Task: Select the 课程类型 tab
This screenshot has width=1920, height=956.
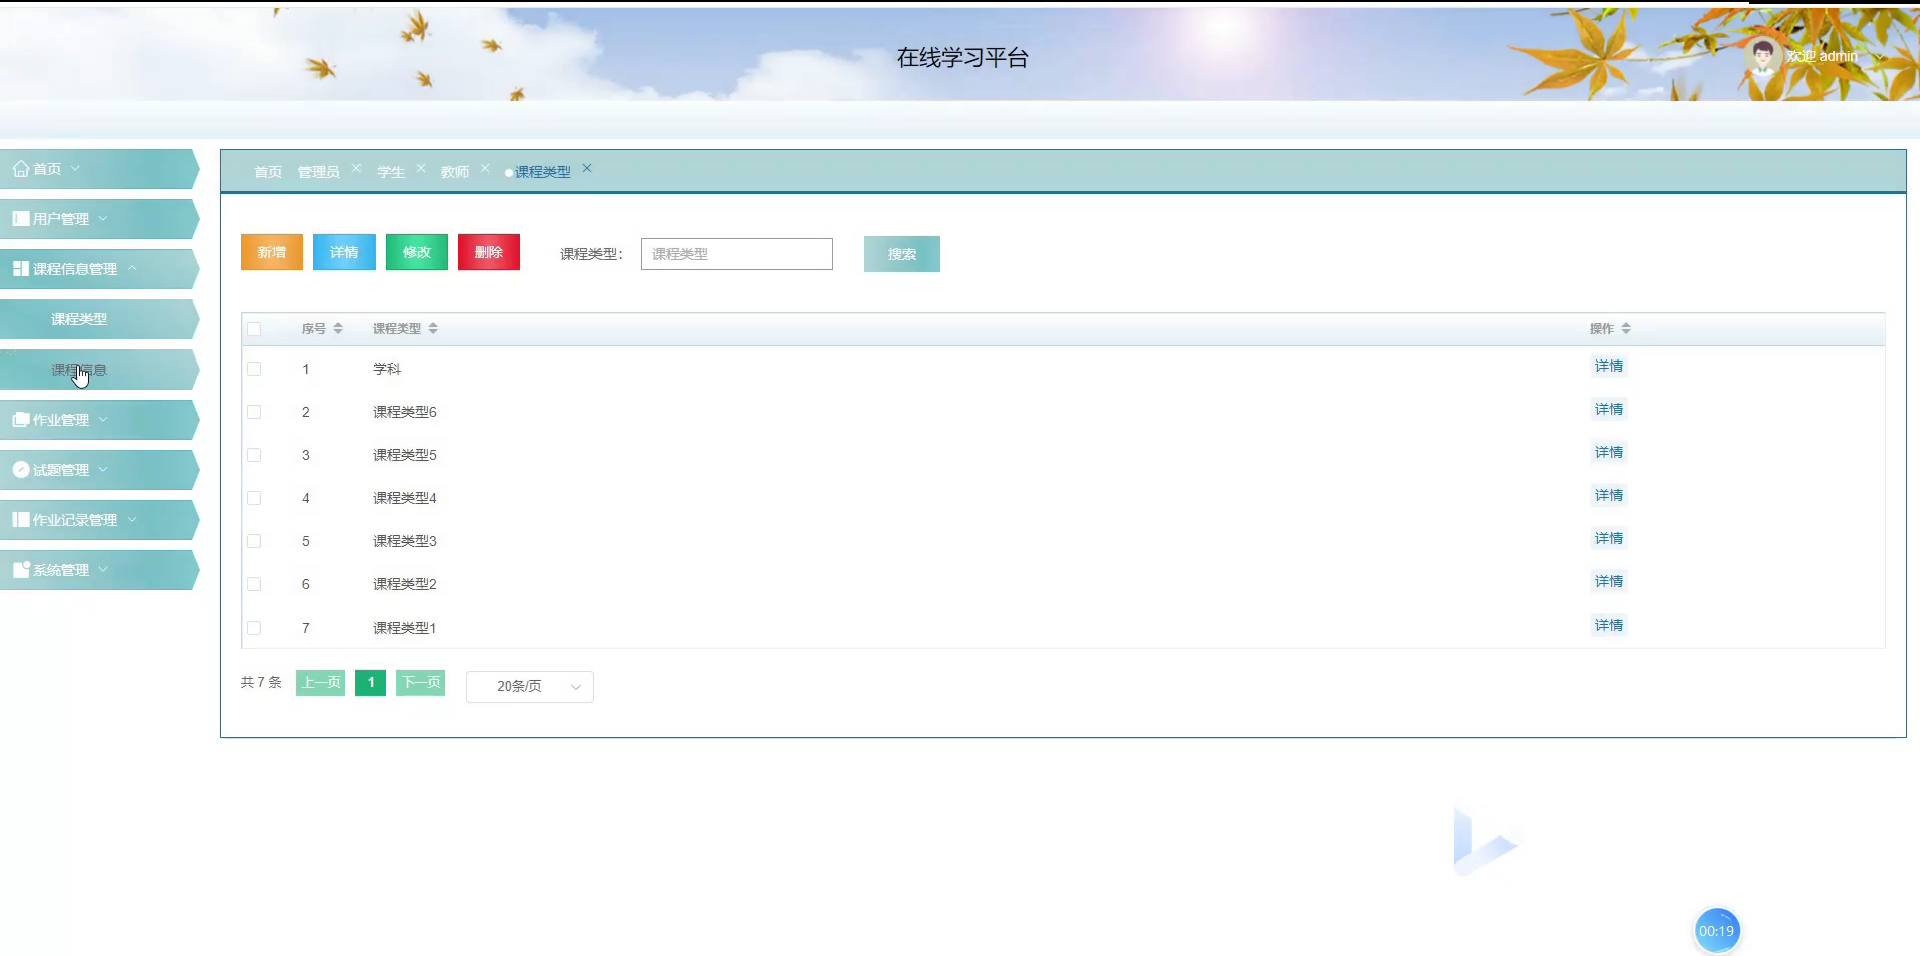Action: coord(542,172)
